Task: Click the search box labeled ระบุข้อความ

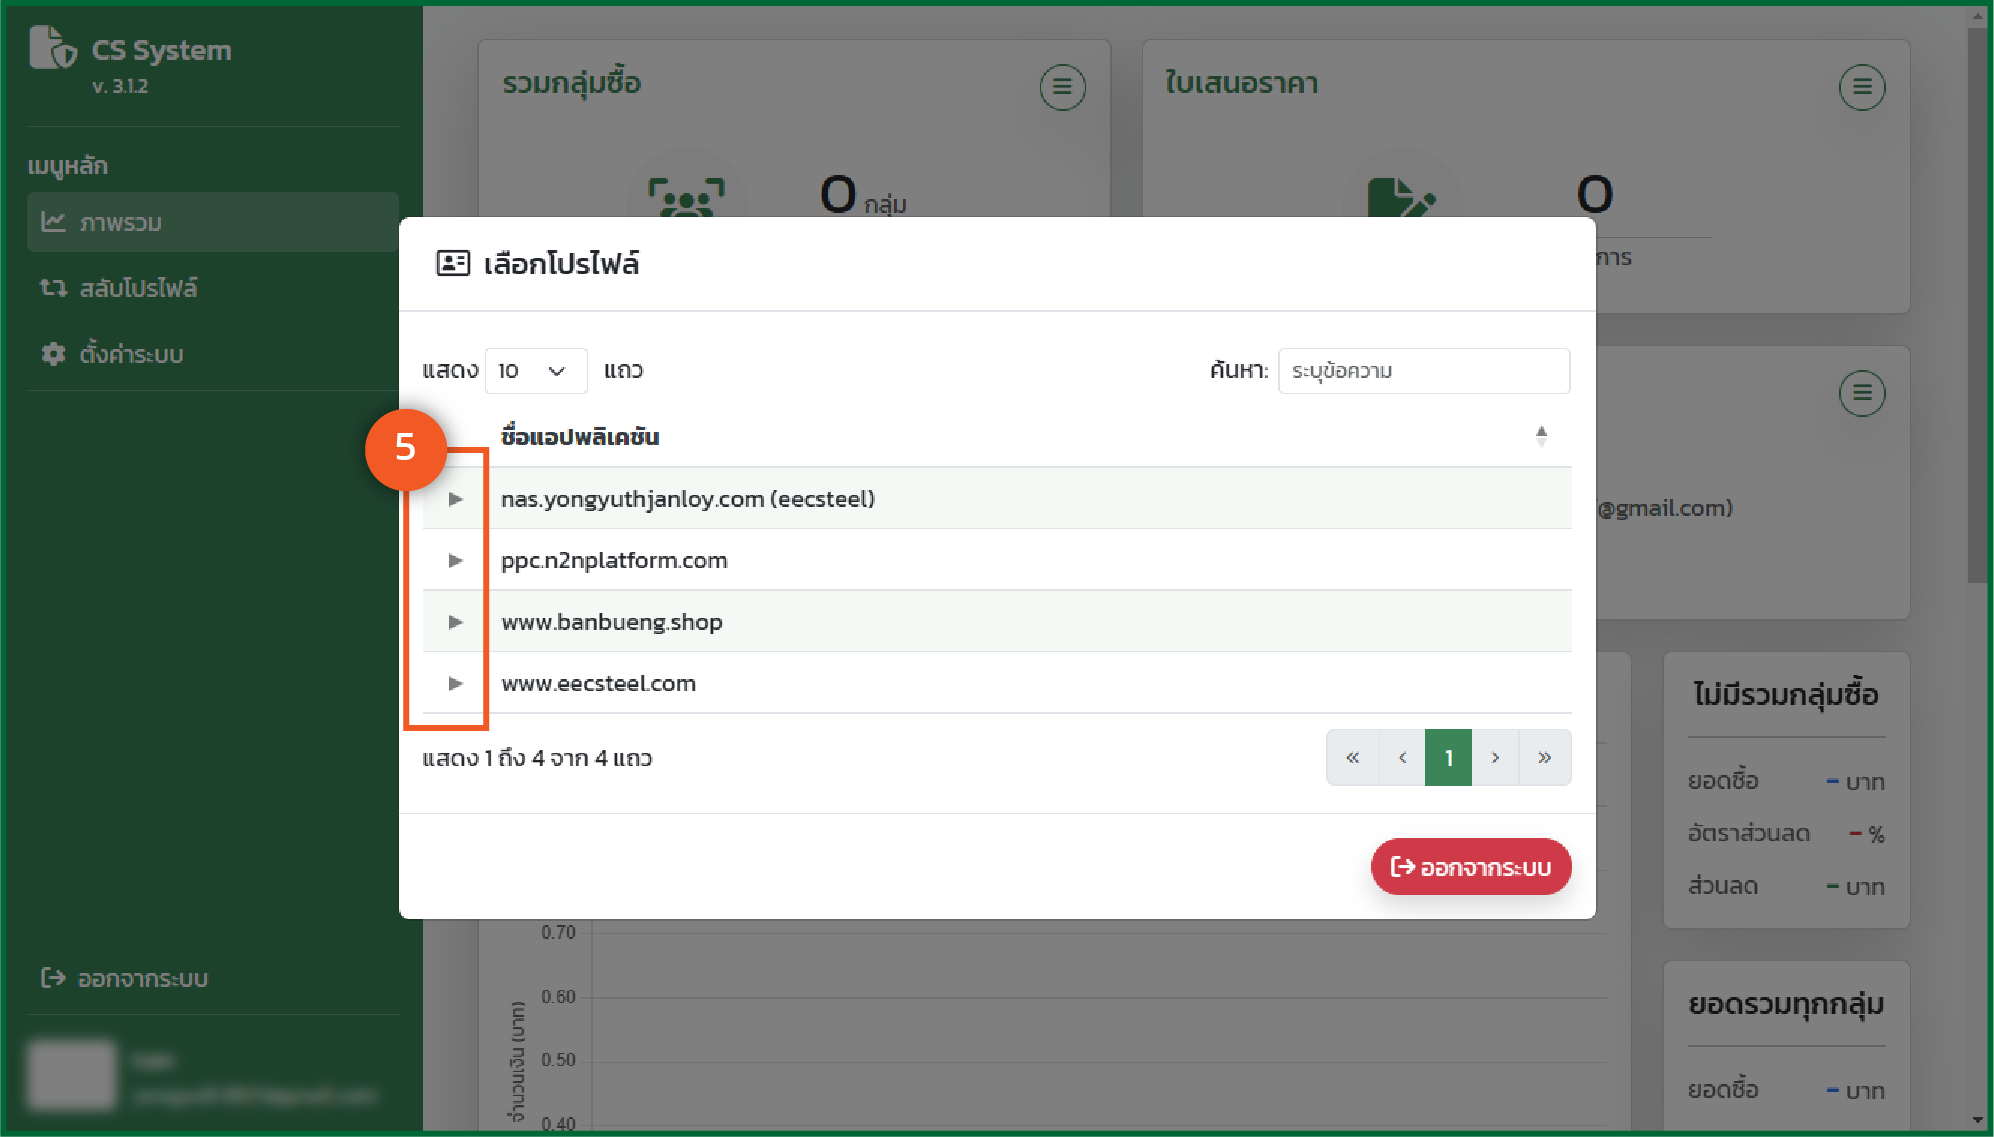Action: [1423, 371]
